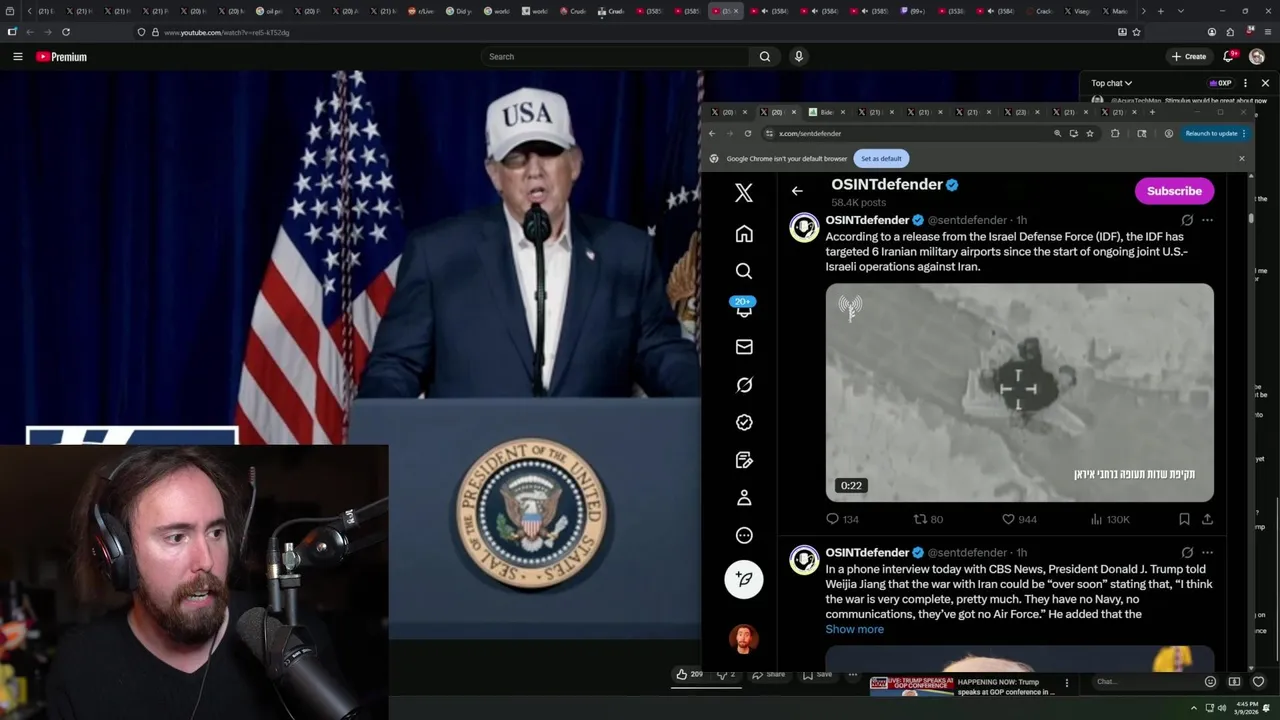This screenshot has width=1280, height=720.
Task: Click the YouTube search magnifier button
Action: pos(765,56)
